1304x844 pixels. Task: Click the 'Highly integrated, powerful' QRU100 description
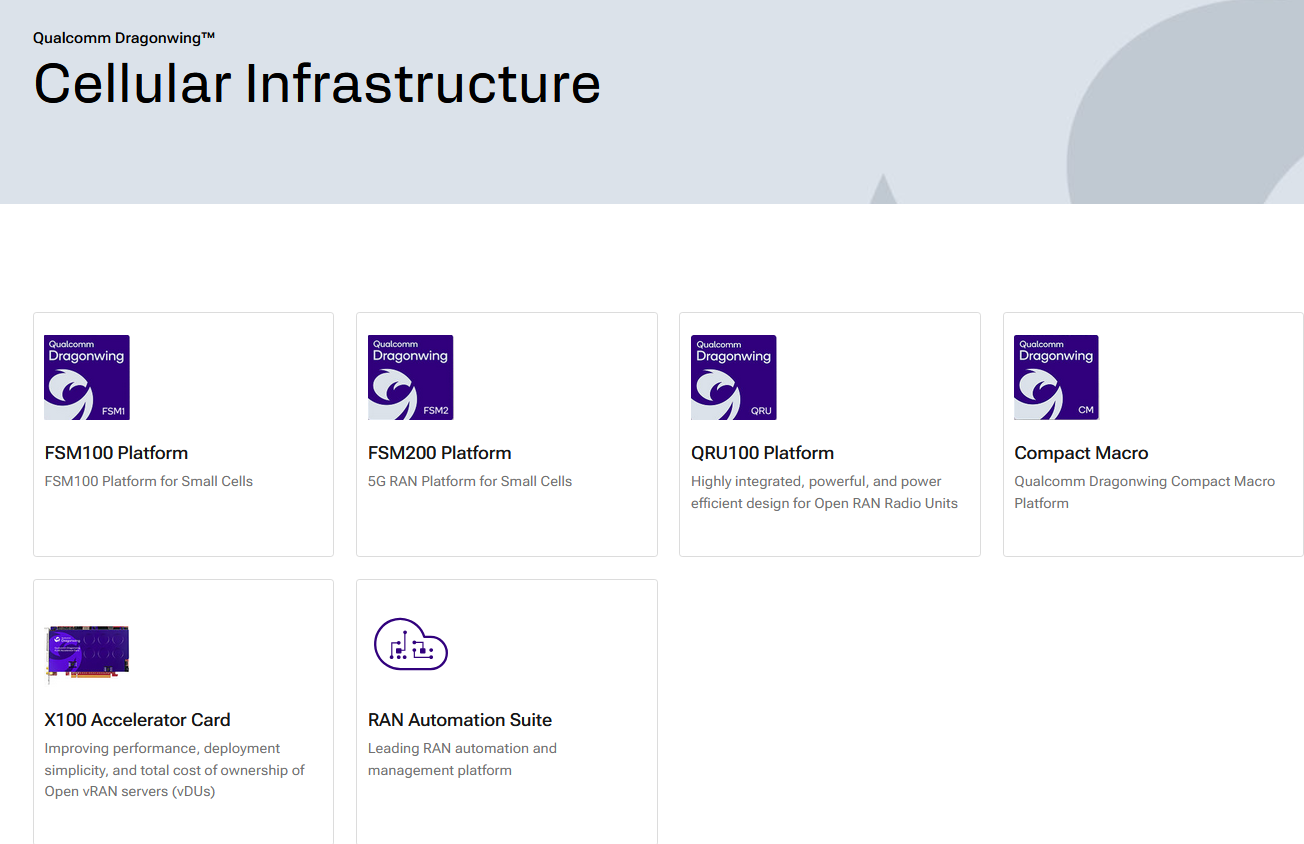[x=824, y=492]
